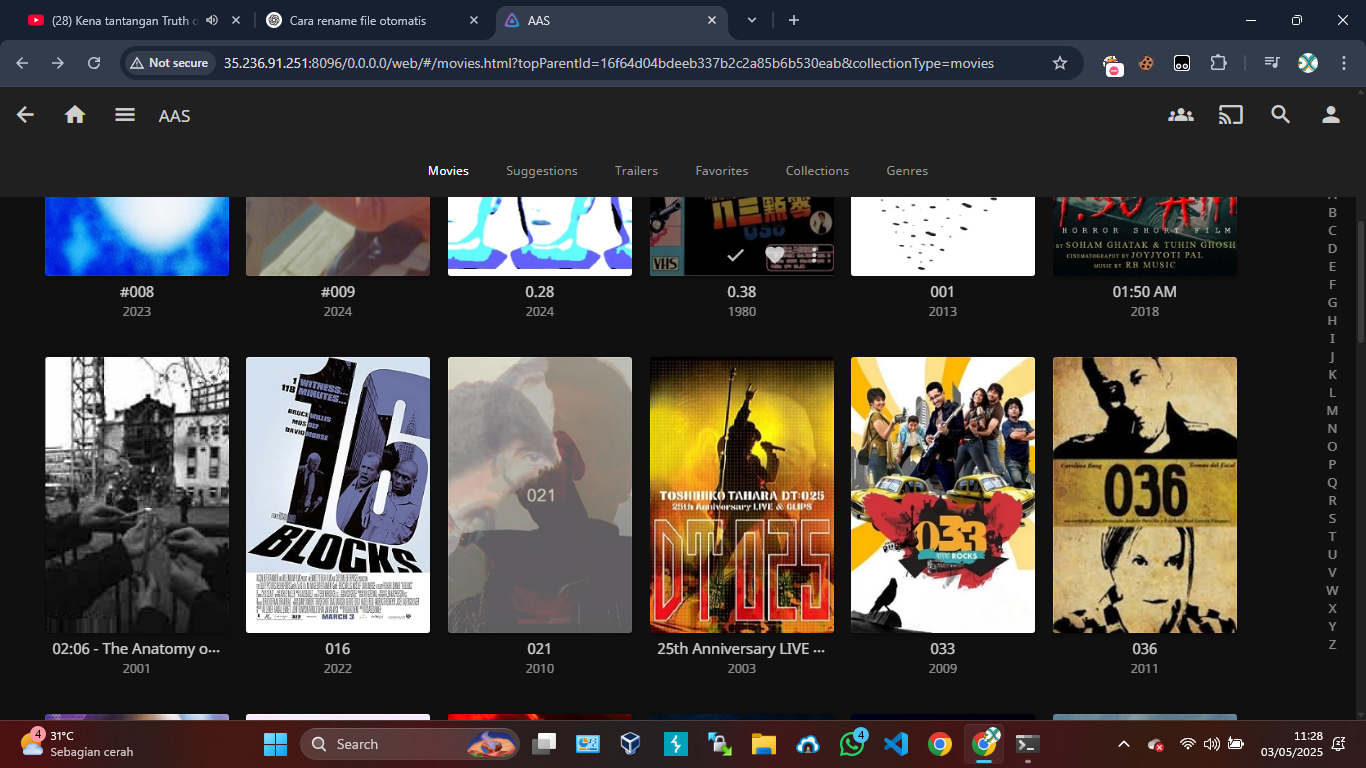Open Terminal from the taskbar
Screen dimensions: 1366x768
point(1027,744)
